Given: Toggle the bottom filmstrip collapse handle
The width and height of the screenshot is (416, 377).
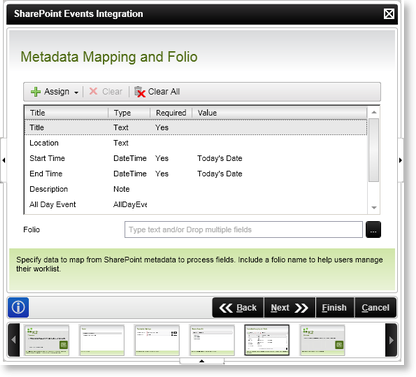Looking at the screenshot, I should [202, 361].
